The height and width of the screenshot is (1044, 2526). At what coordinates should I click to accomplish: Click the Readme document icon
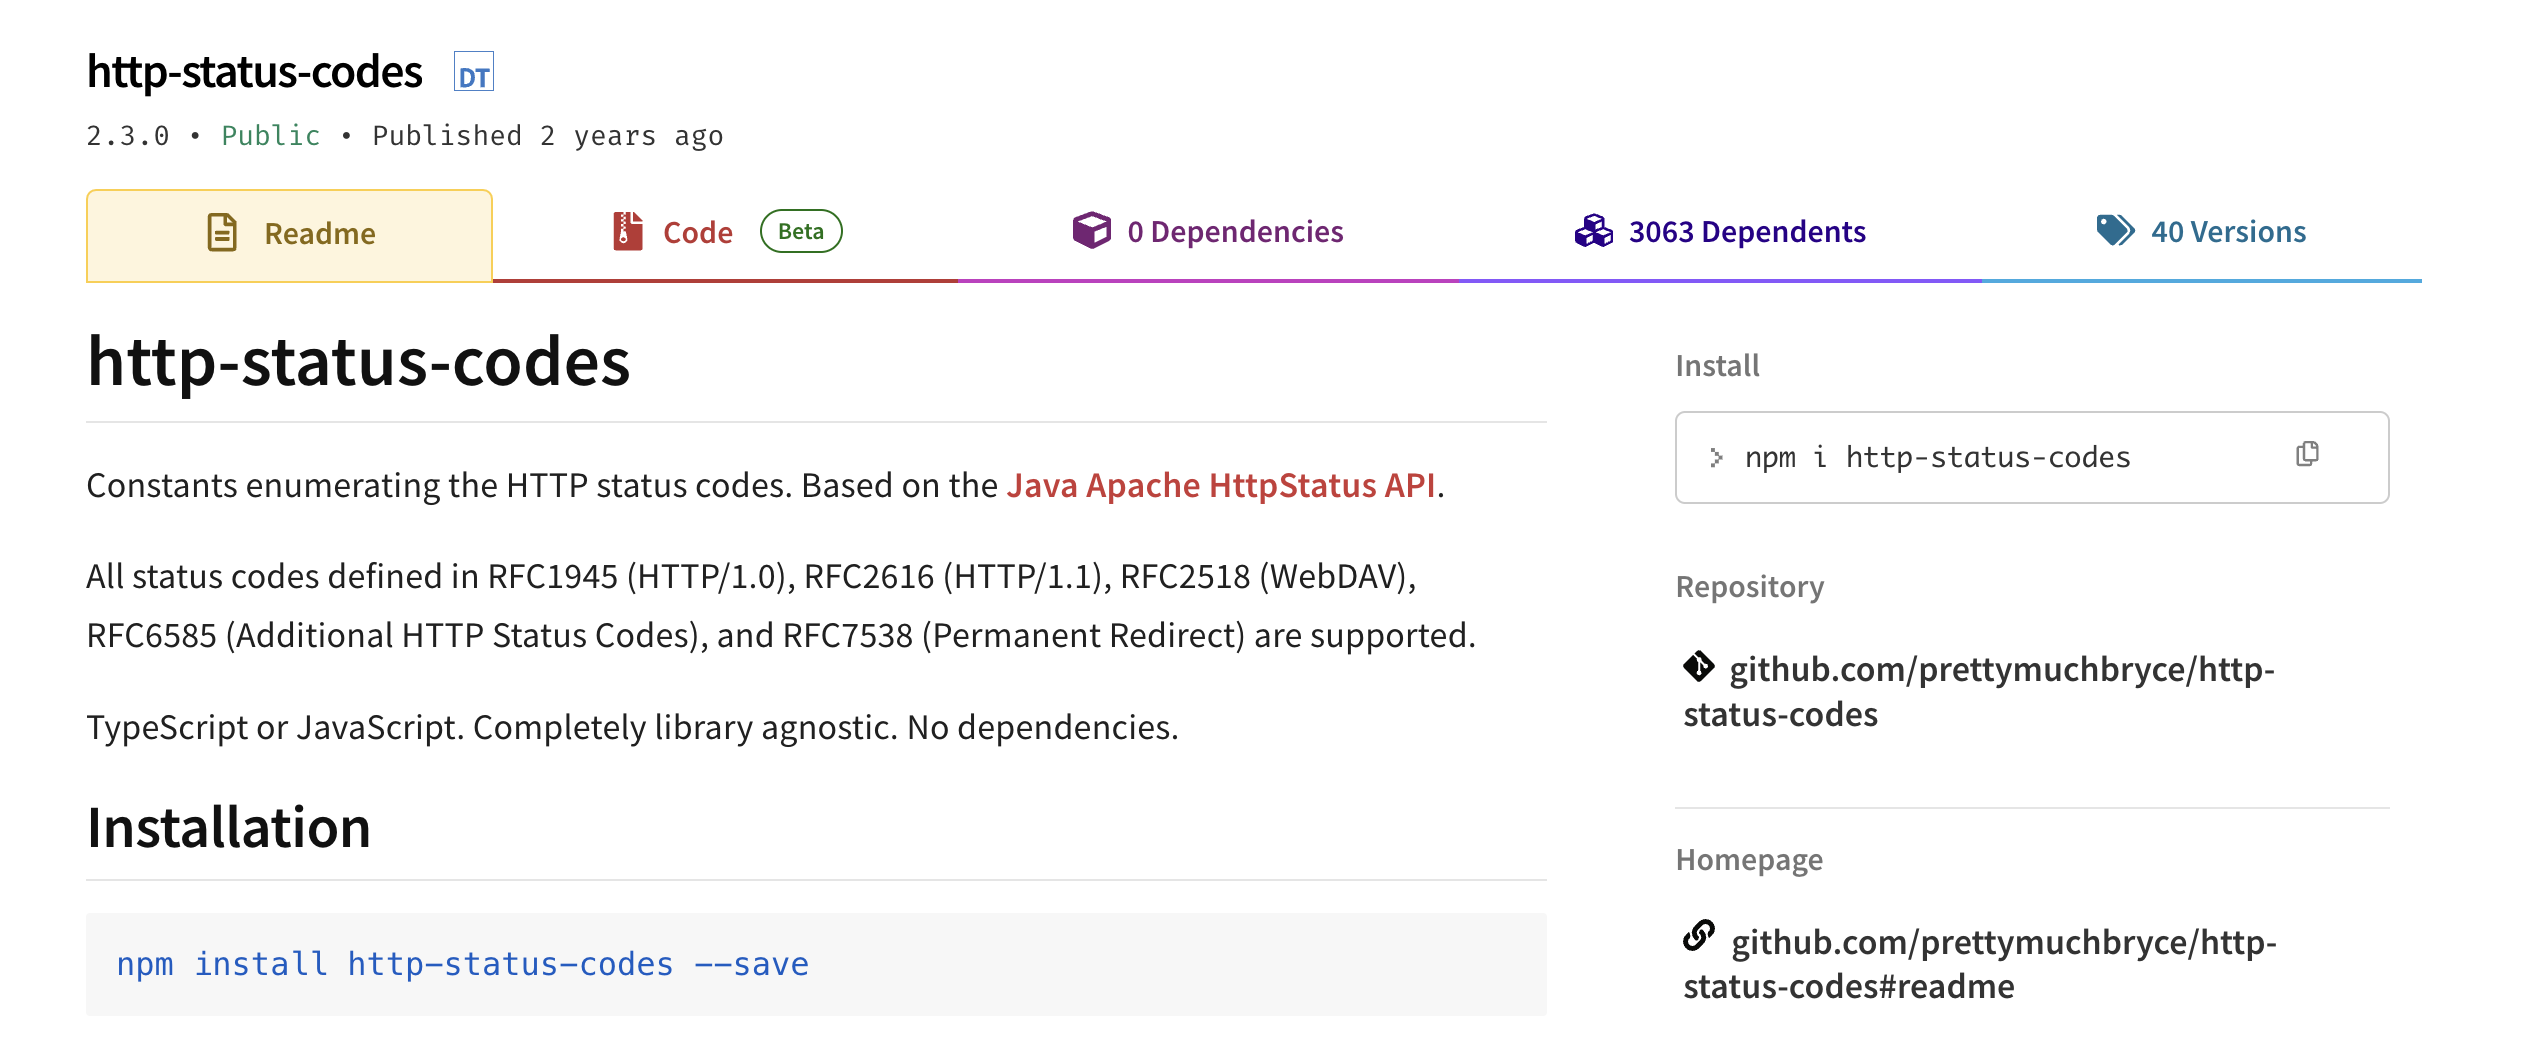[x=222, y=233]
